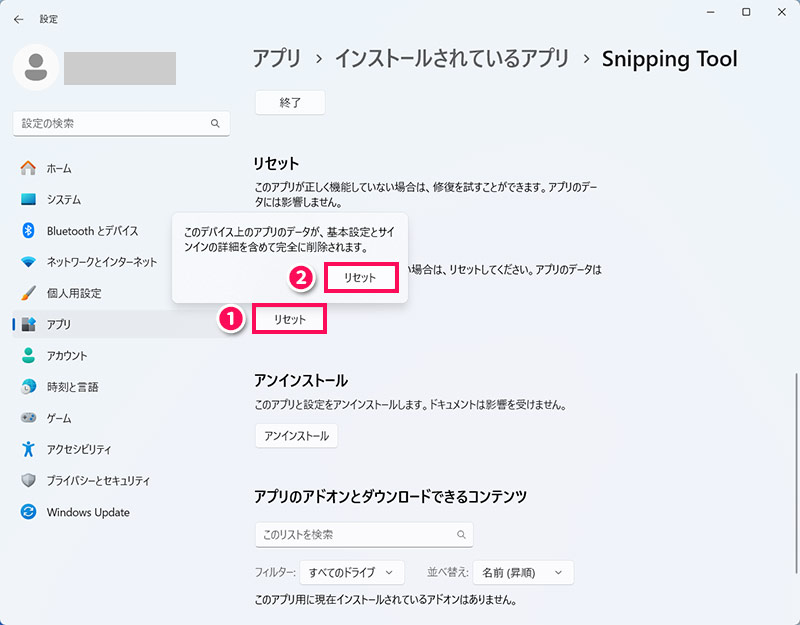Open すべてのドライブ filter dropdown
The width and height of the screenshot is (800, 625).
pos(352,572)
